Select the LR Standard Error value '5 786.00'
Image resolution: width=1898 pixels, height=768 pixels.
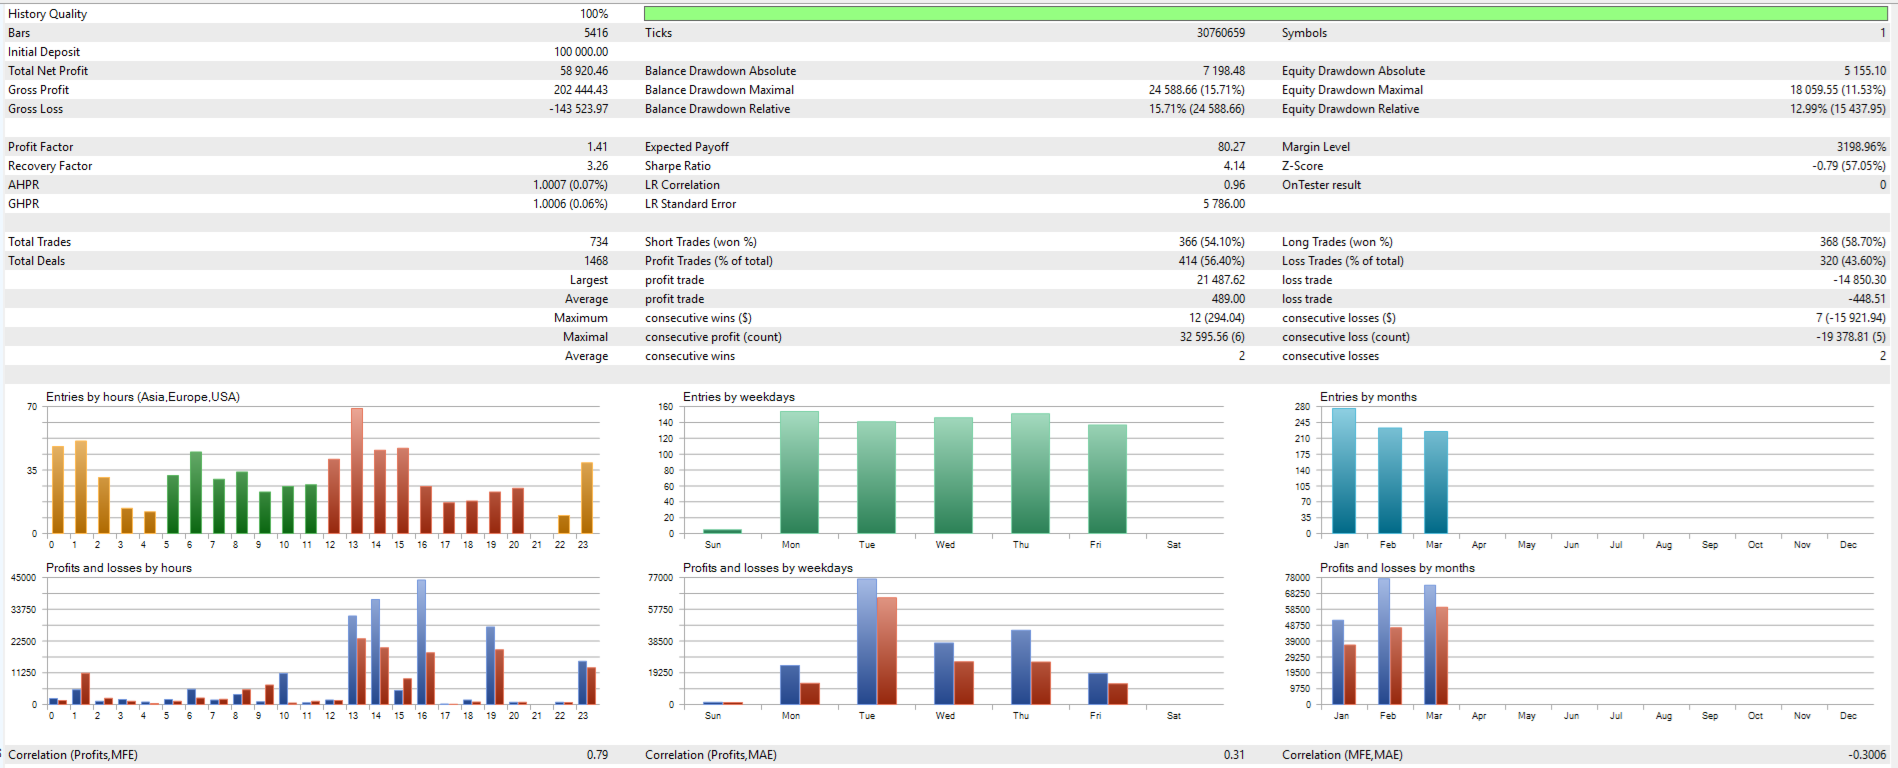click(x=1224, y=204)
